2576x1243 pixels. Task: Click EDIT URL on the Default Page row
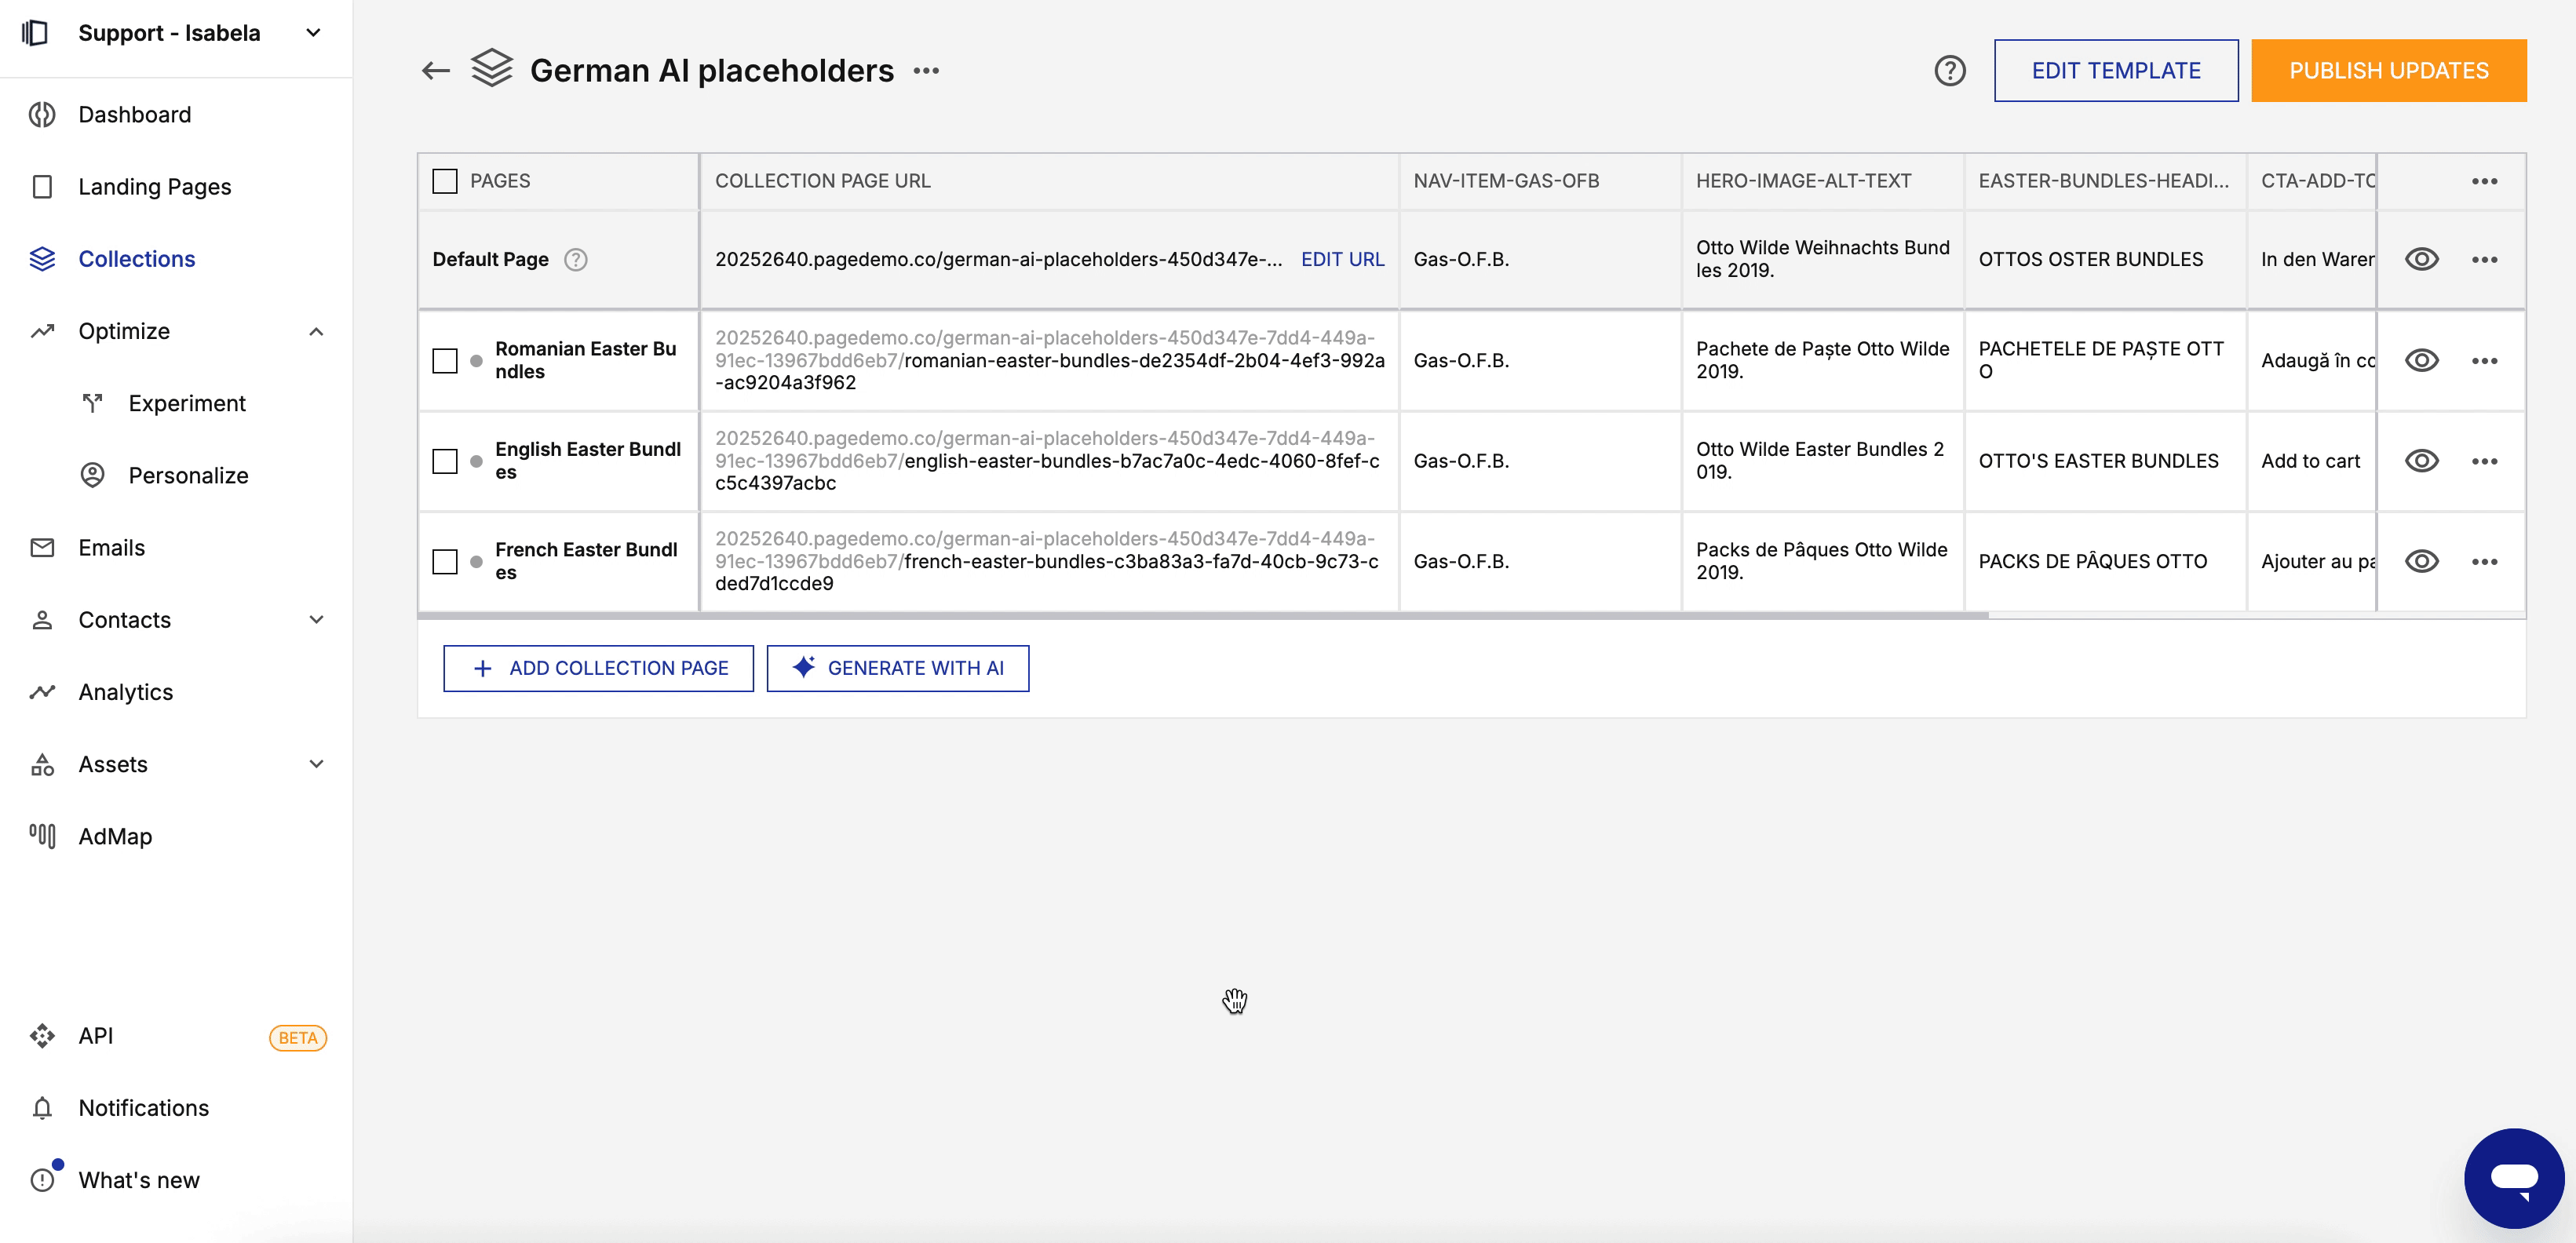pyautogui.click(x=1343, y=259)
